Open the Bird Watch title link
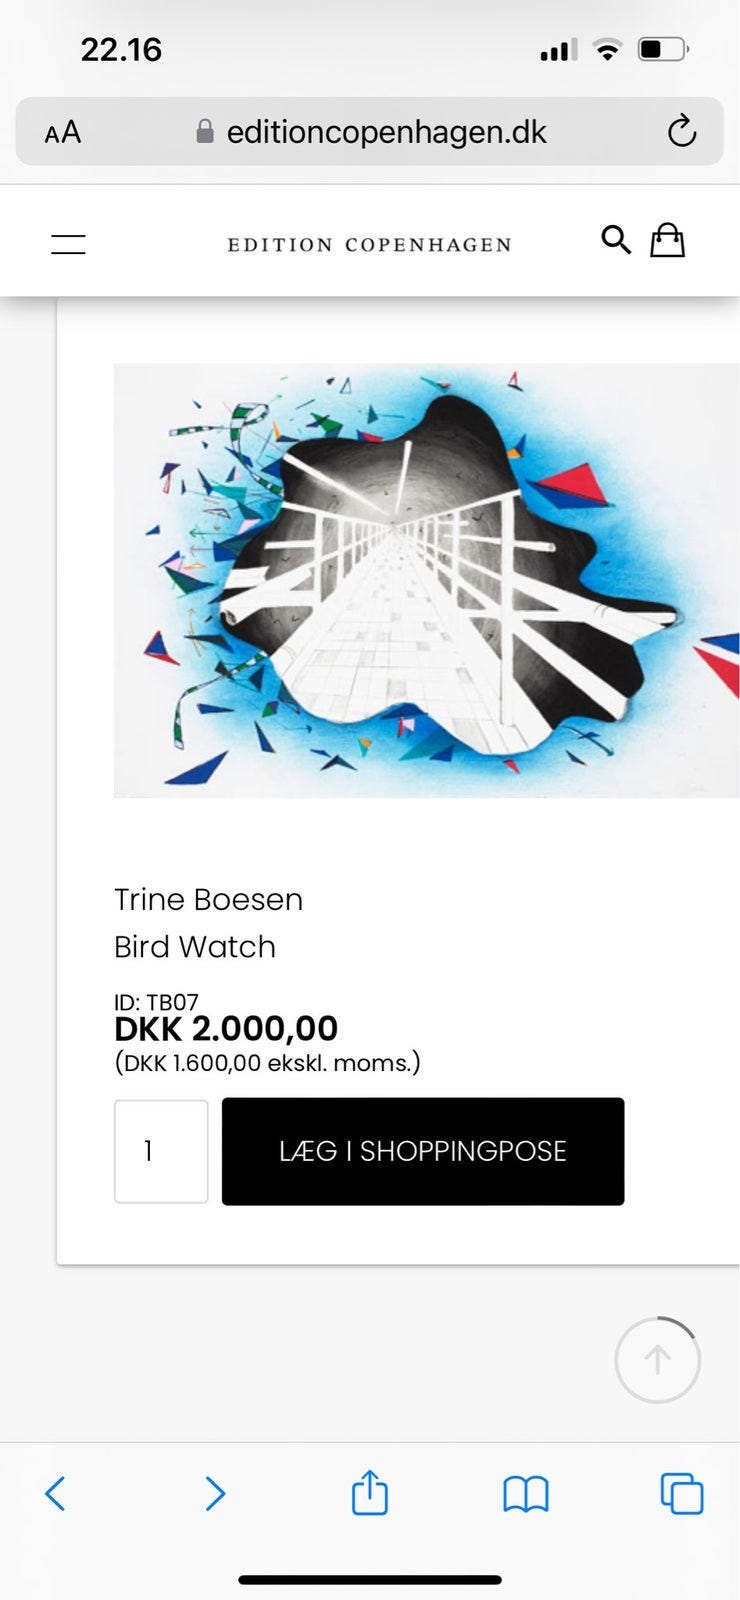Screen dimensions: 740x1600 click(x=195, y=946)
